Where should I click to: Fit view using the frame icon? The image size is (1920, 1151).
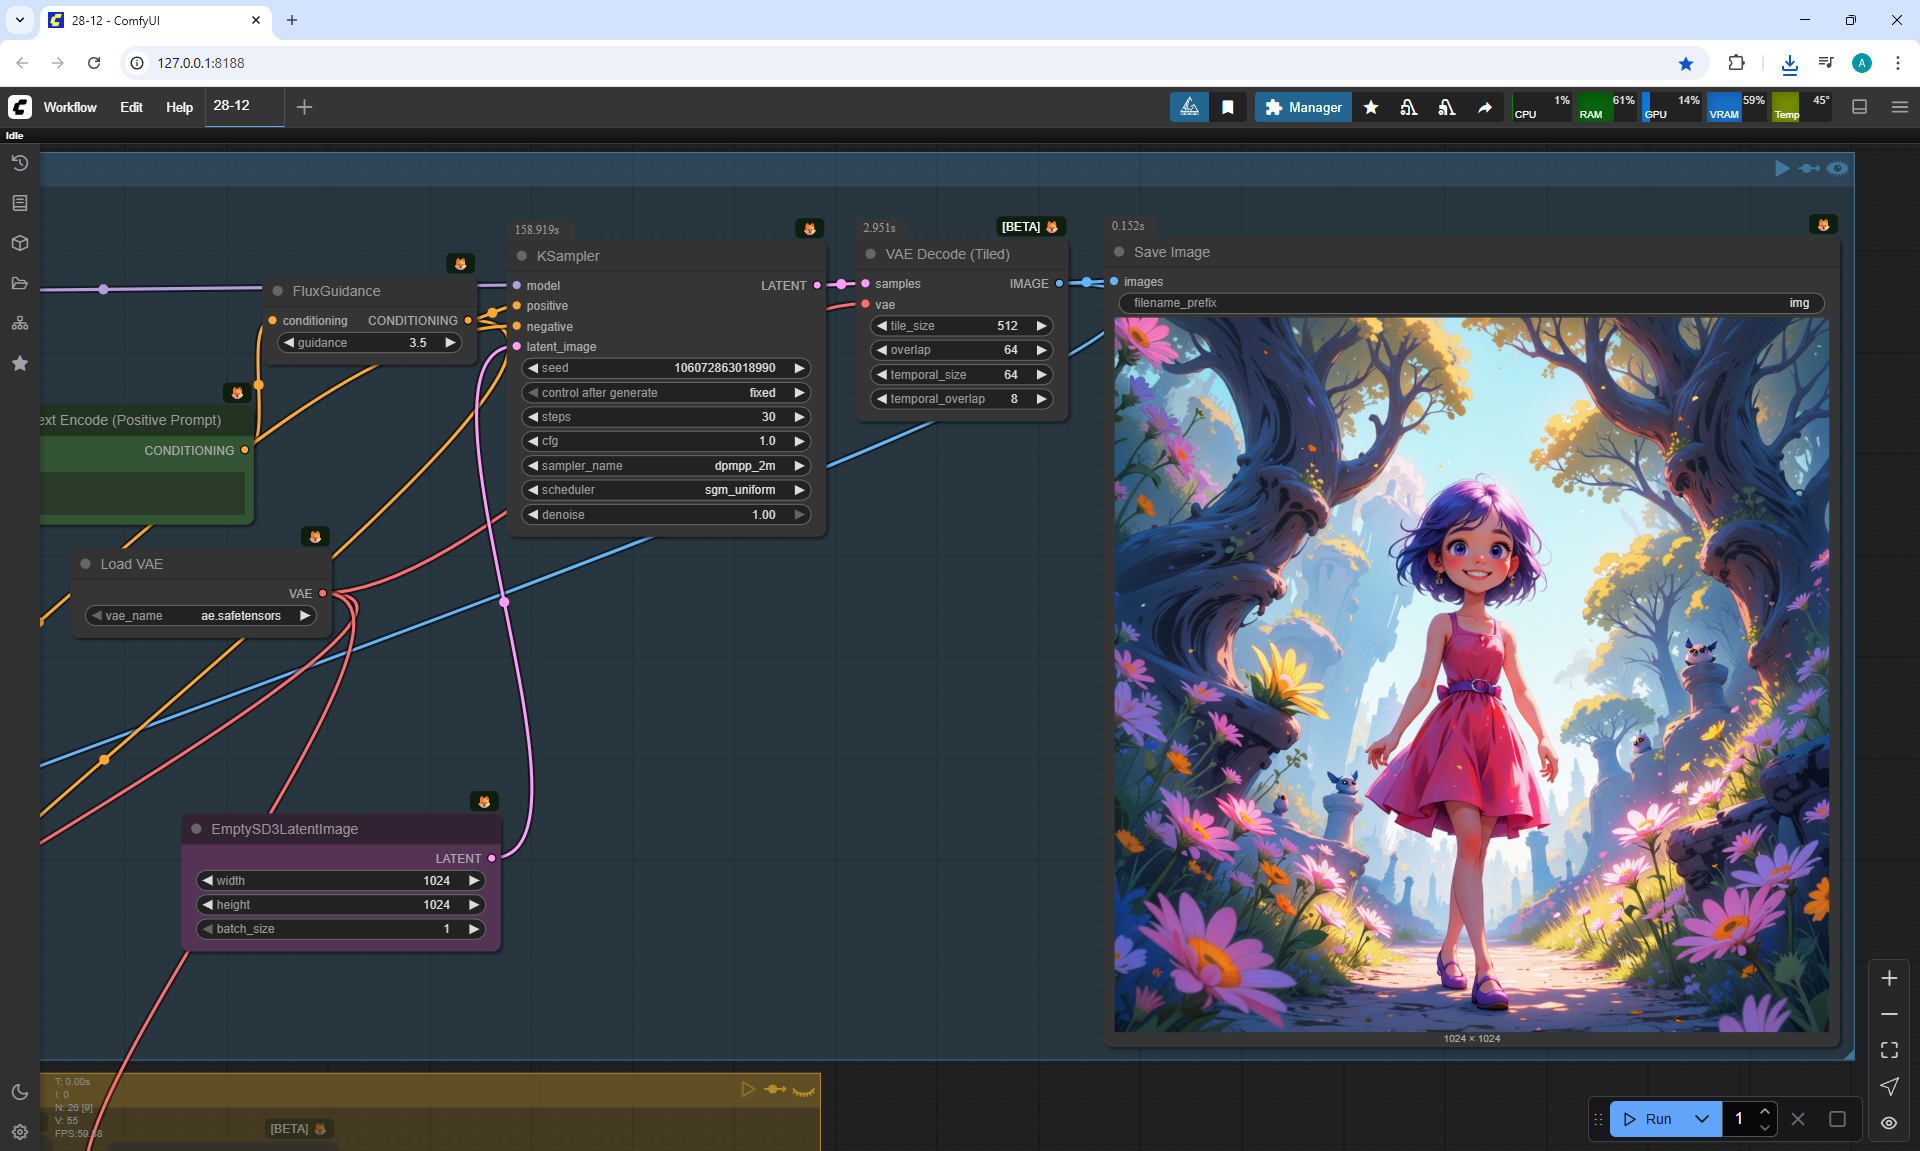click(x=1889, y=1050)
